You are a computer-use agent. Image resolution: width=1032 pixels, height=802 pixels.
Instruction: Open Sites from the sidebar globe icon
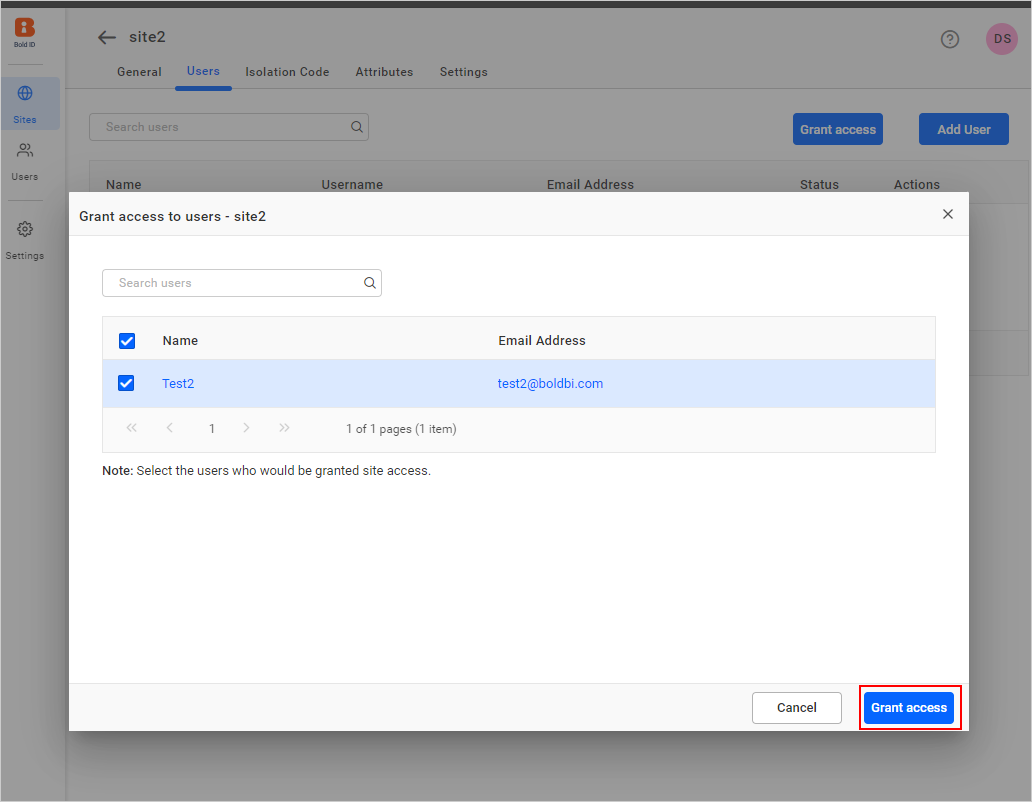25,94
